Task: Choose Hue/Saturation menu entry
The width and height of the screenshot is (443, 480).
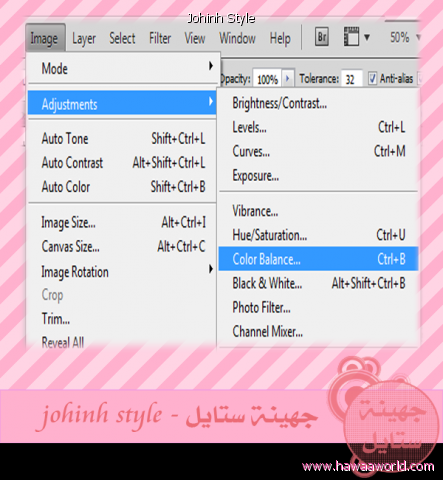Action: click(318, 235)
